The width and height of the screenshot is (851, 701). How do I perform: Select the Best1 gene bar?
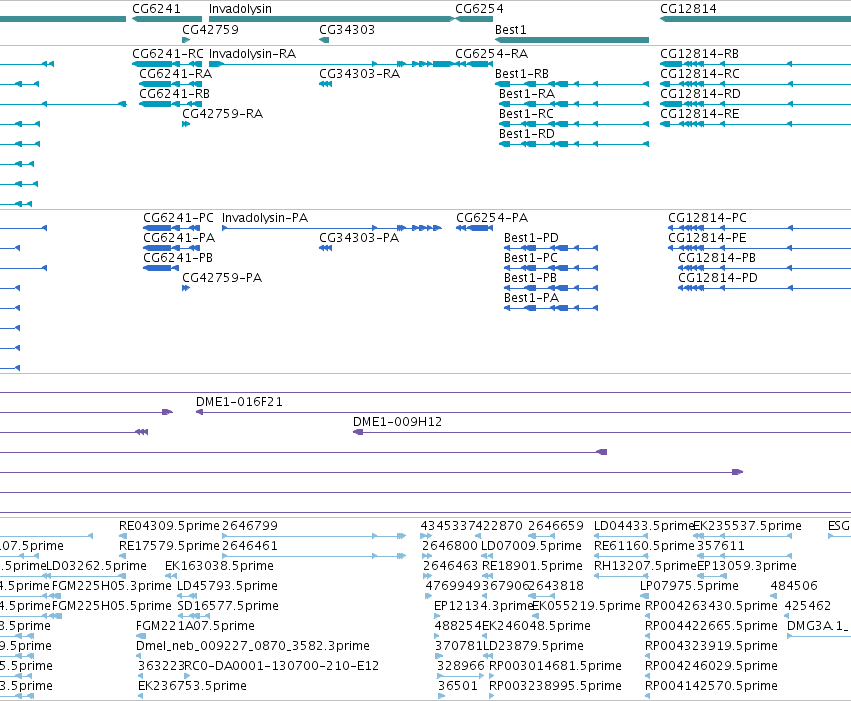click(572, 40)
